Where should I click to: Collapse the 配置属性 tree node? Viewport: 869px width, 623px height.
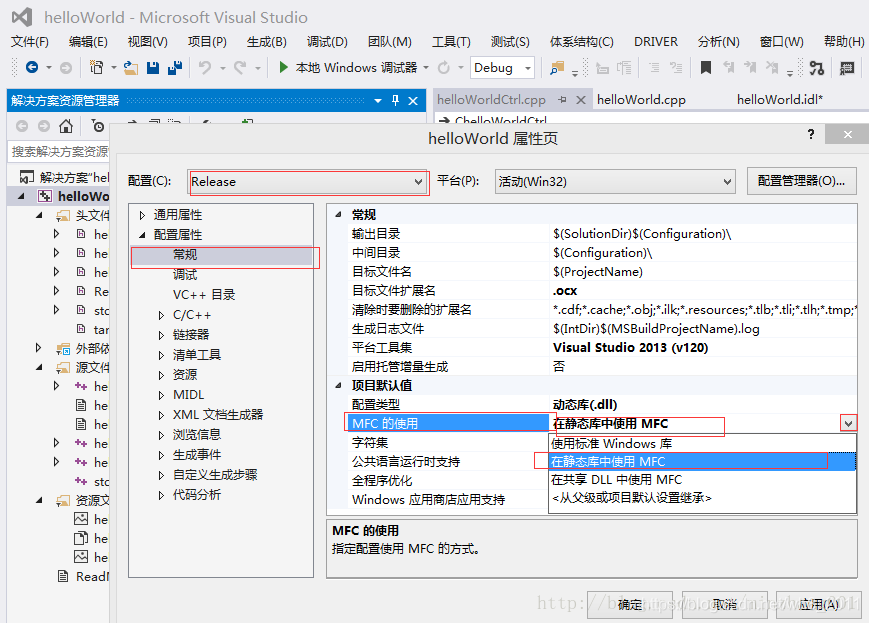142,235
